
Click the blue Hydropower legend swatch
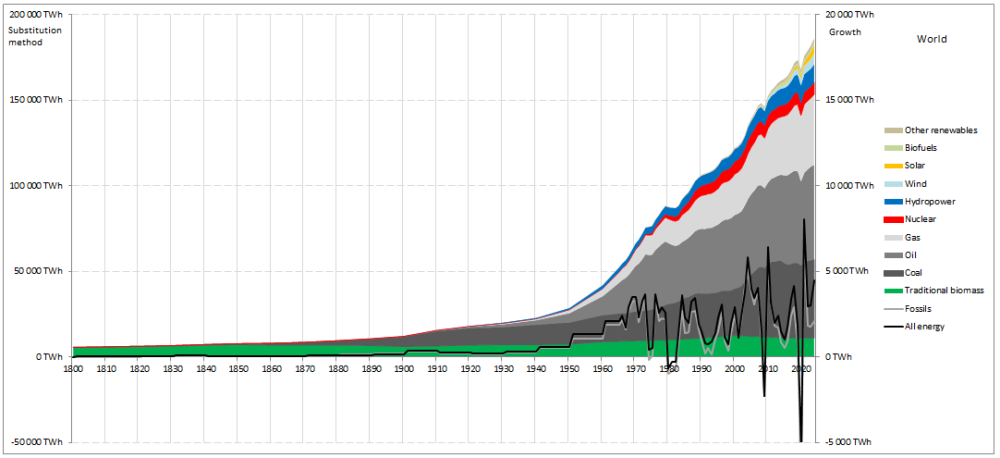tap(893, 202)
